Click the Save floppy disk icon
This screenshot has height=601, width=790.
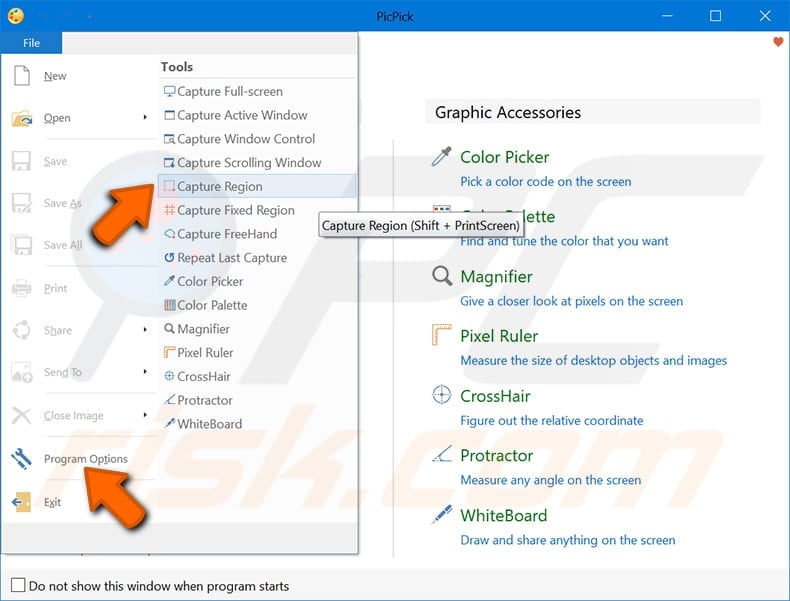tap(21, 161)
